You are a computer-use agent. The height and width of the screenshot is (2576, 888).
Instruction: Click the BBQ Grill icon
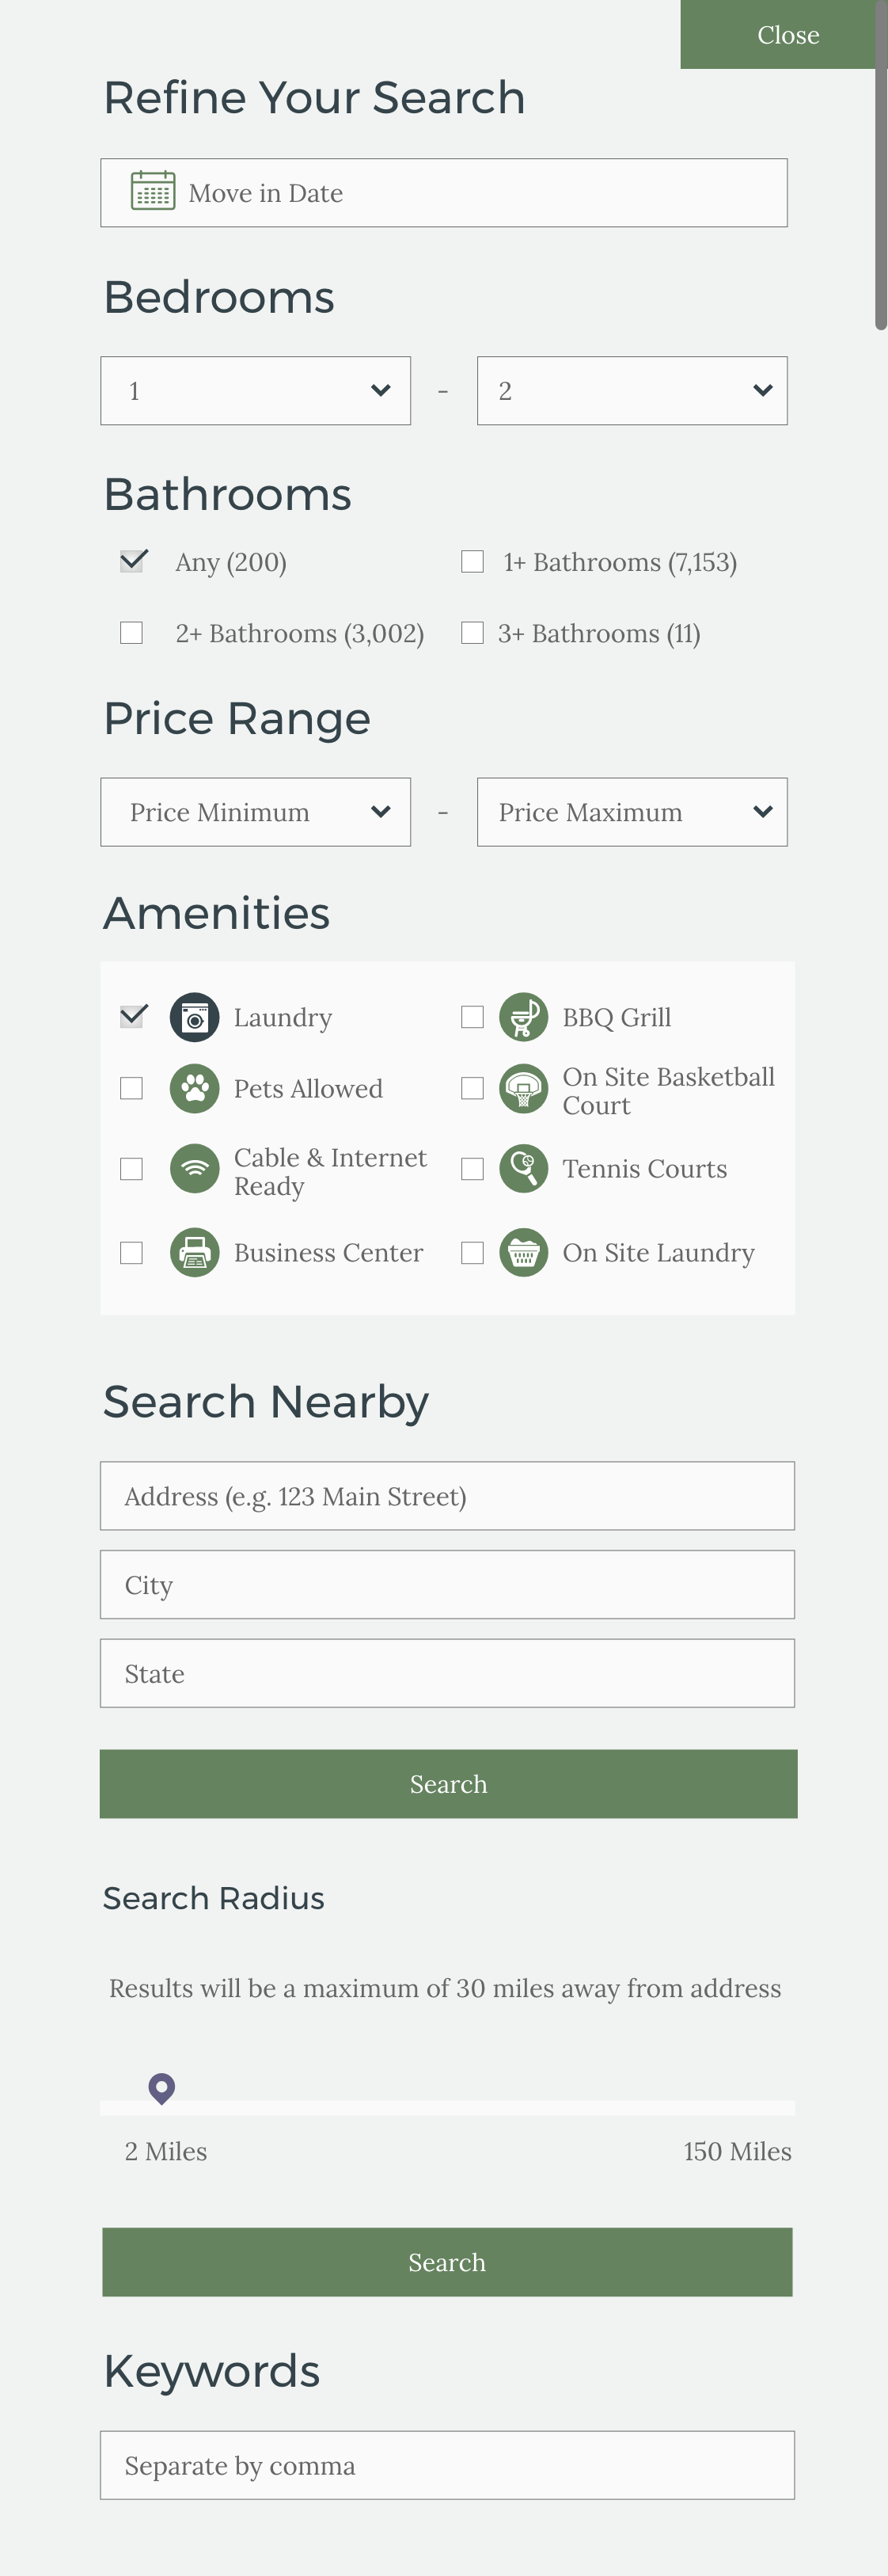(523, 1017)
